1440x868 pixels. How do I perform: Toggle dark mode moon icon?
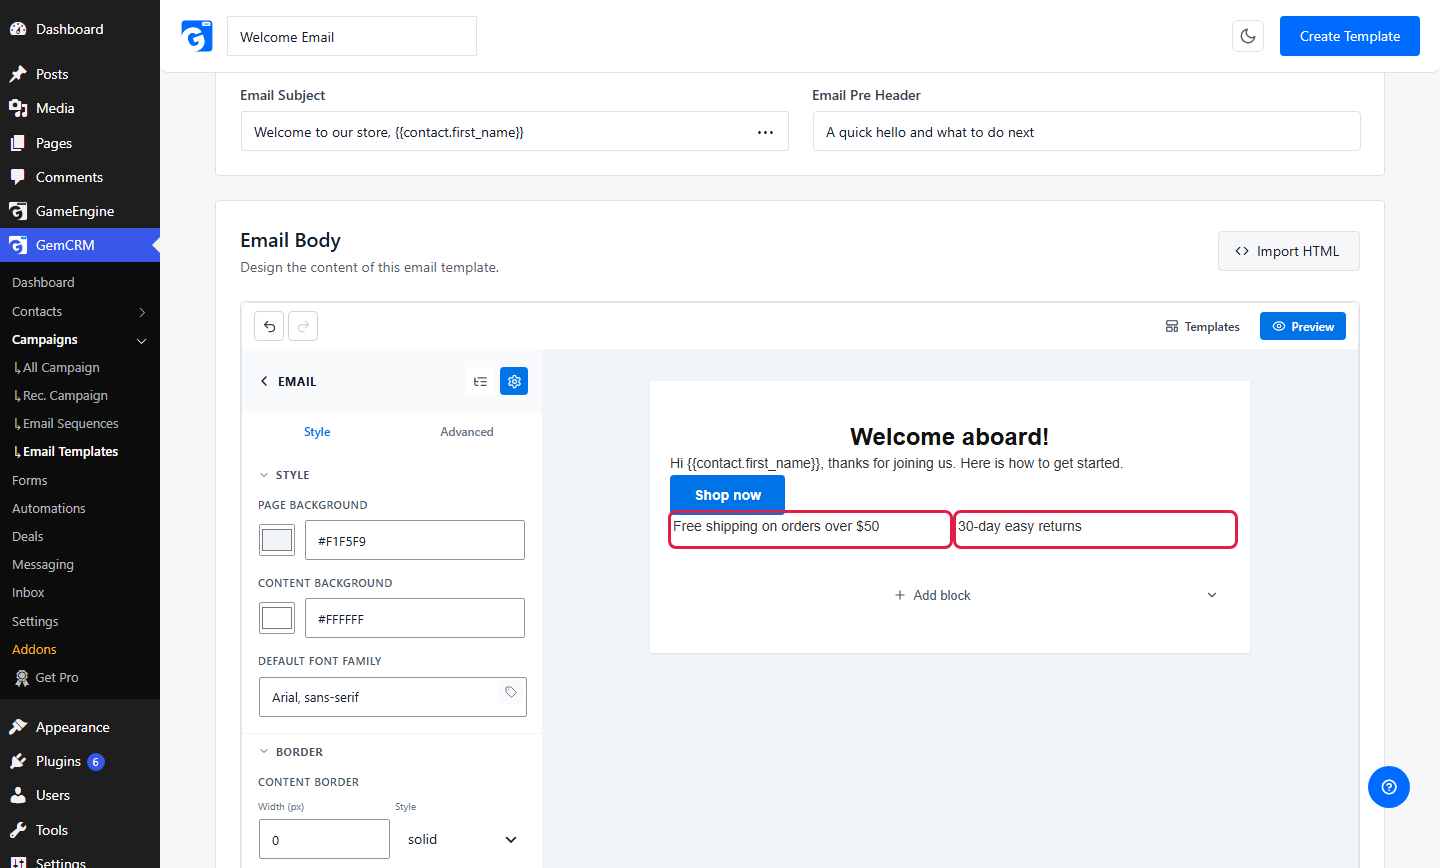(x=1248, y=36)
